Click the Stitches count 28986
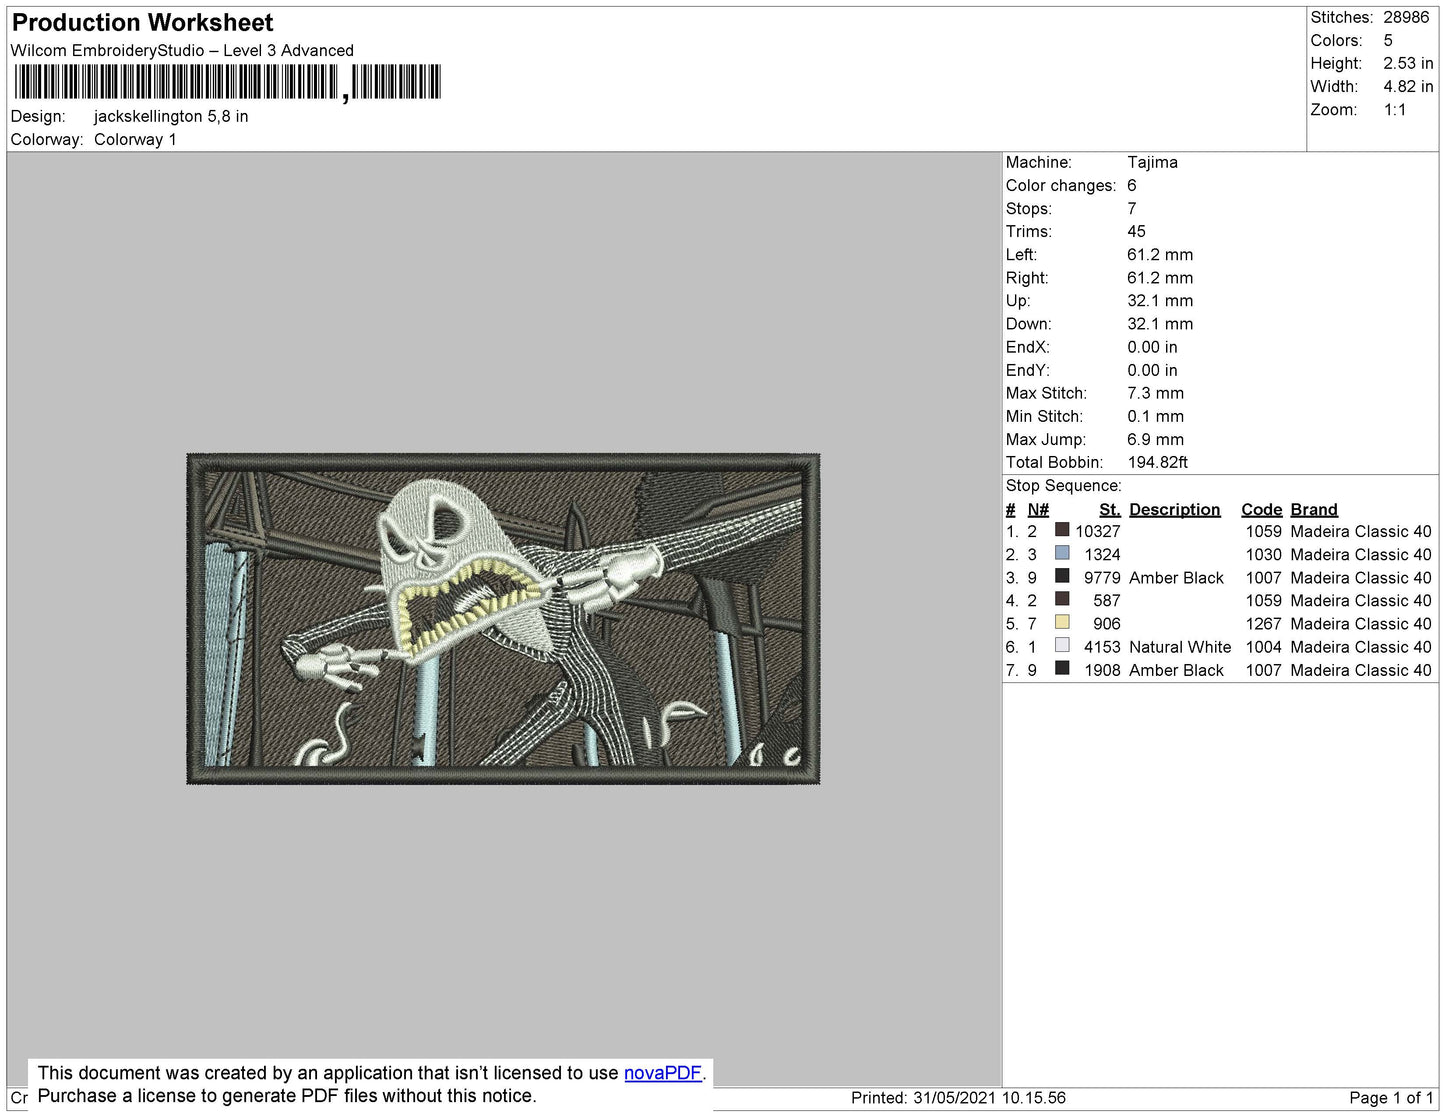This screenshot has width=1445, height=1117. point(1406,17)
